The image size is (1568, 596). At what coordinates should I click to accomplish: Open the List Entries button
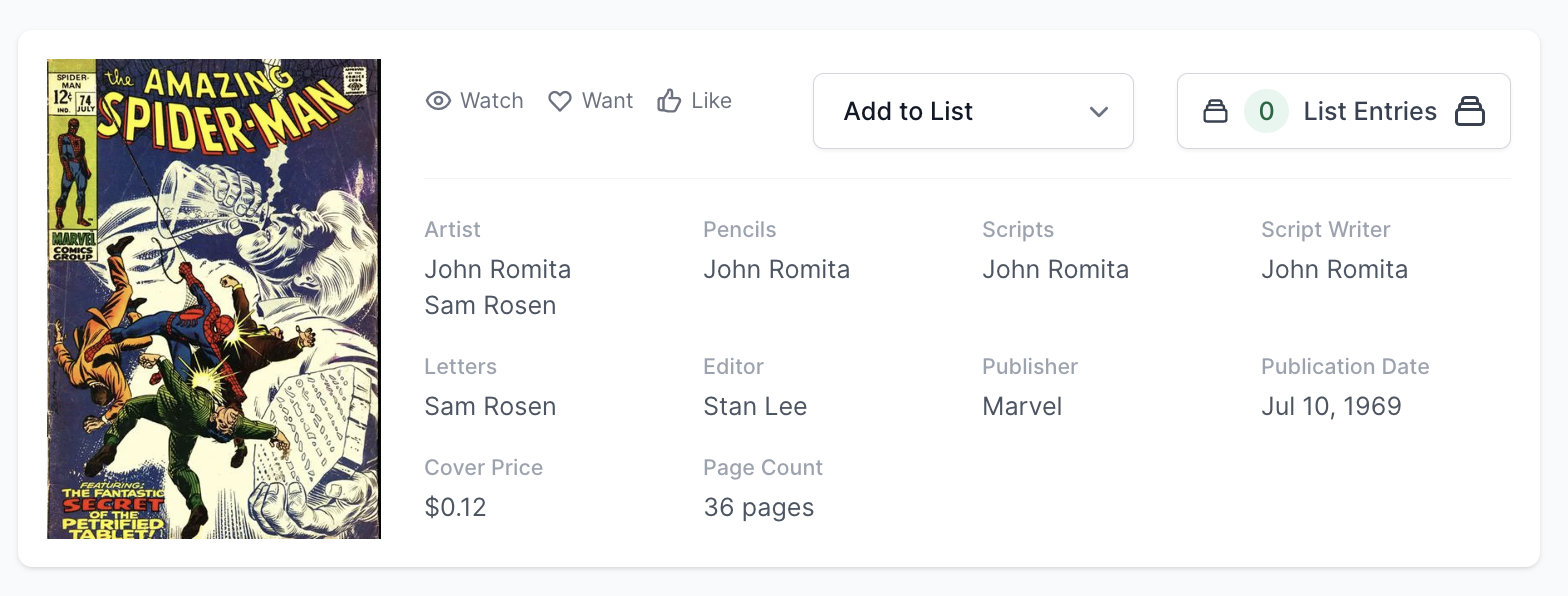point(1343,111)
